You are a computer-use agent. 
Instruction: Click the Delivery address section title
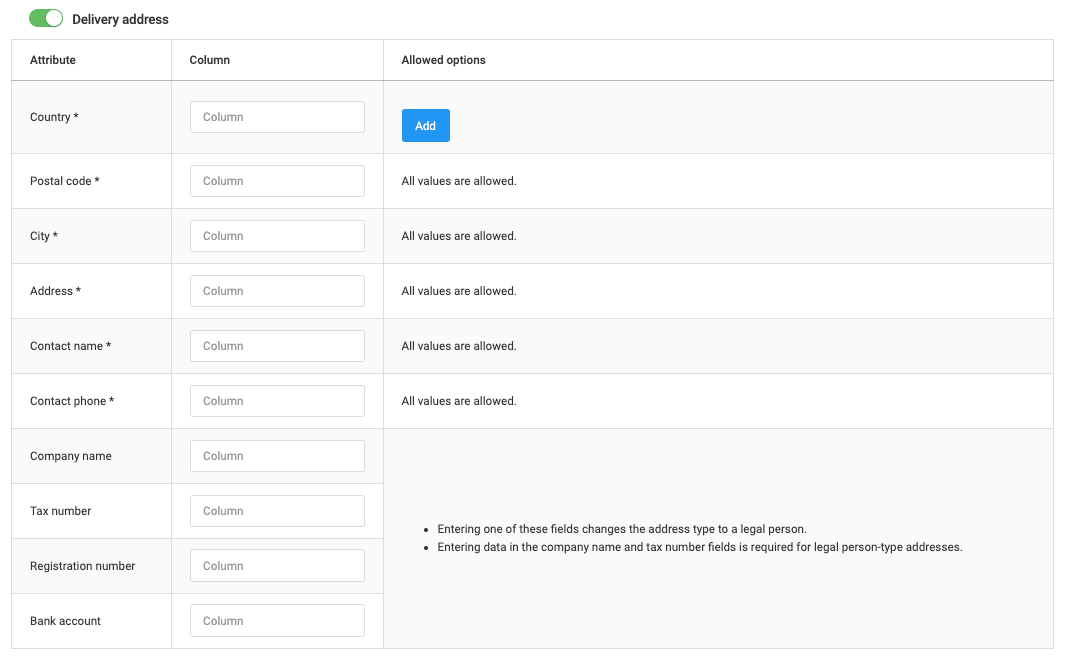(x=120, y=18)
